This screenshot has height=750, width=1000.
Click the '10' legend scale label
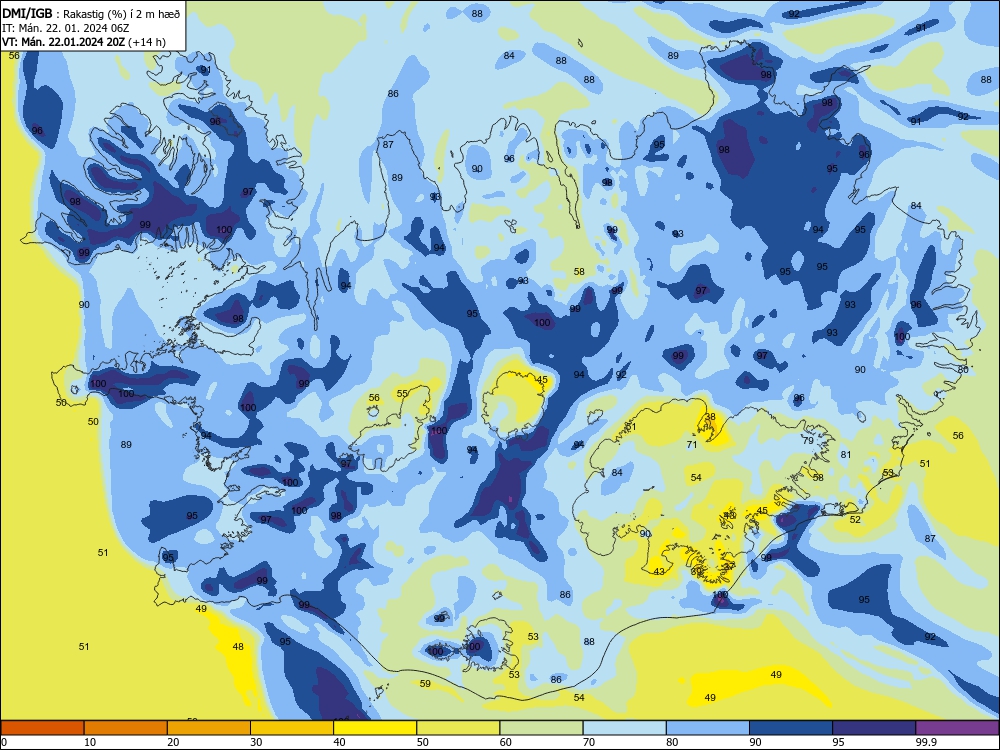click(90, 742)
